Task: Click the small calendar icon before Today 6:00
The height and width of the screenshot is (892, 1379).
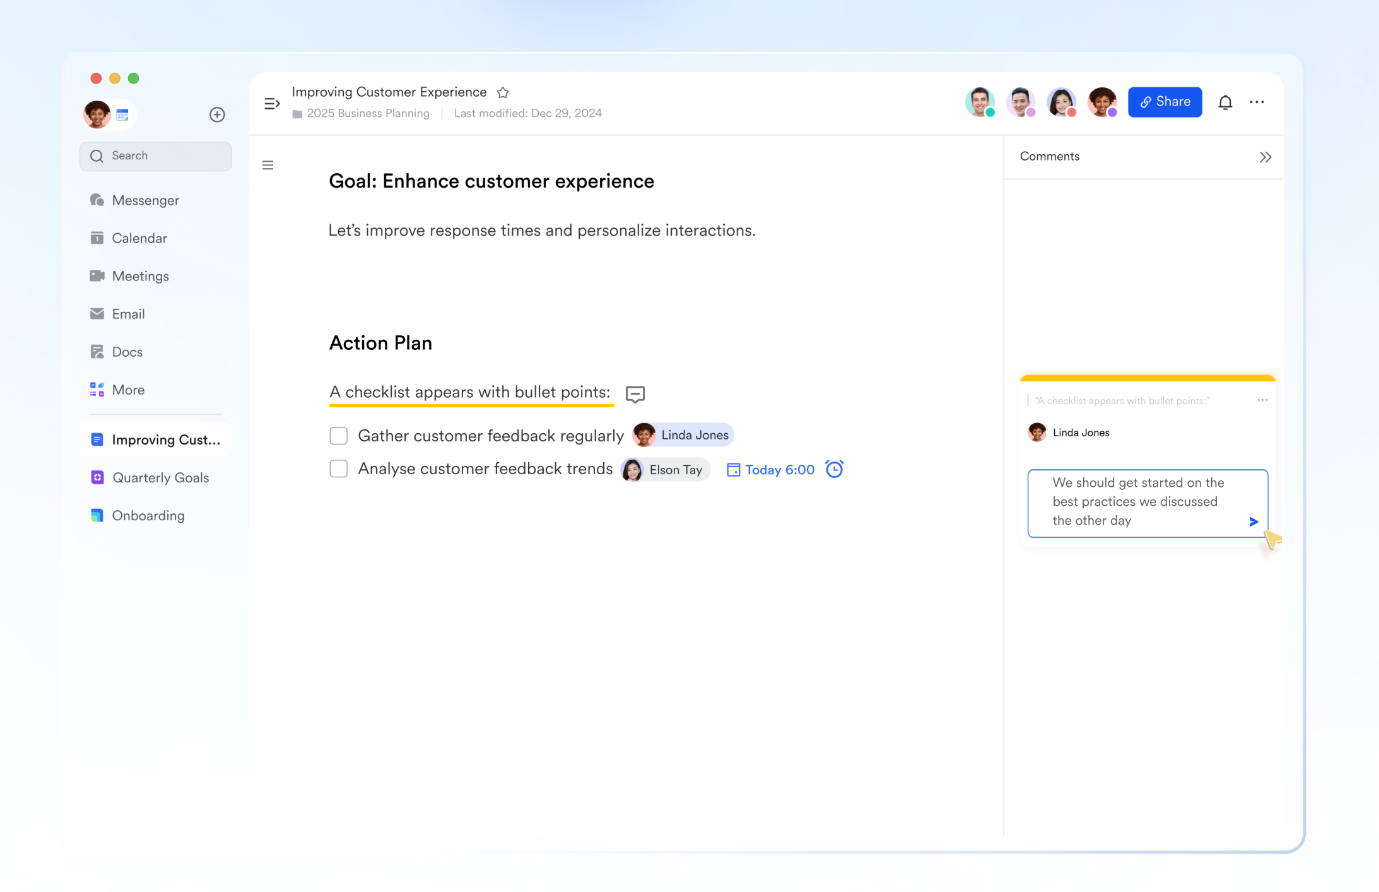Action: [733, 470]
